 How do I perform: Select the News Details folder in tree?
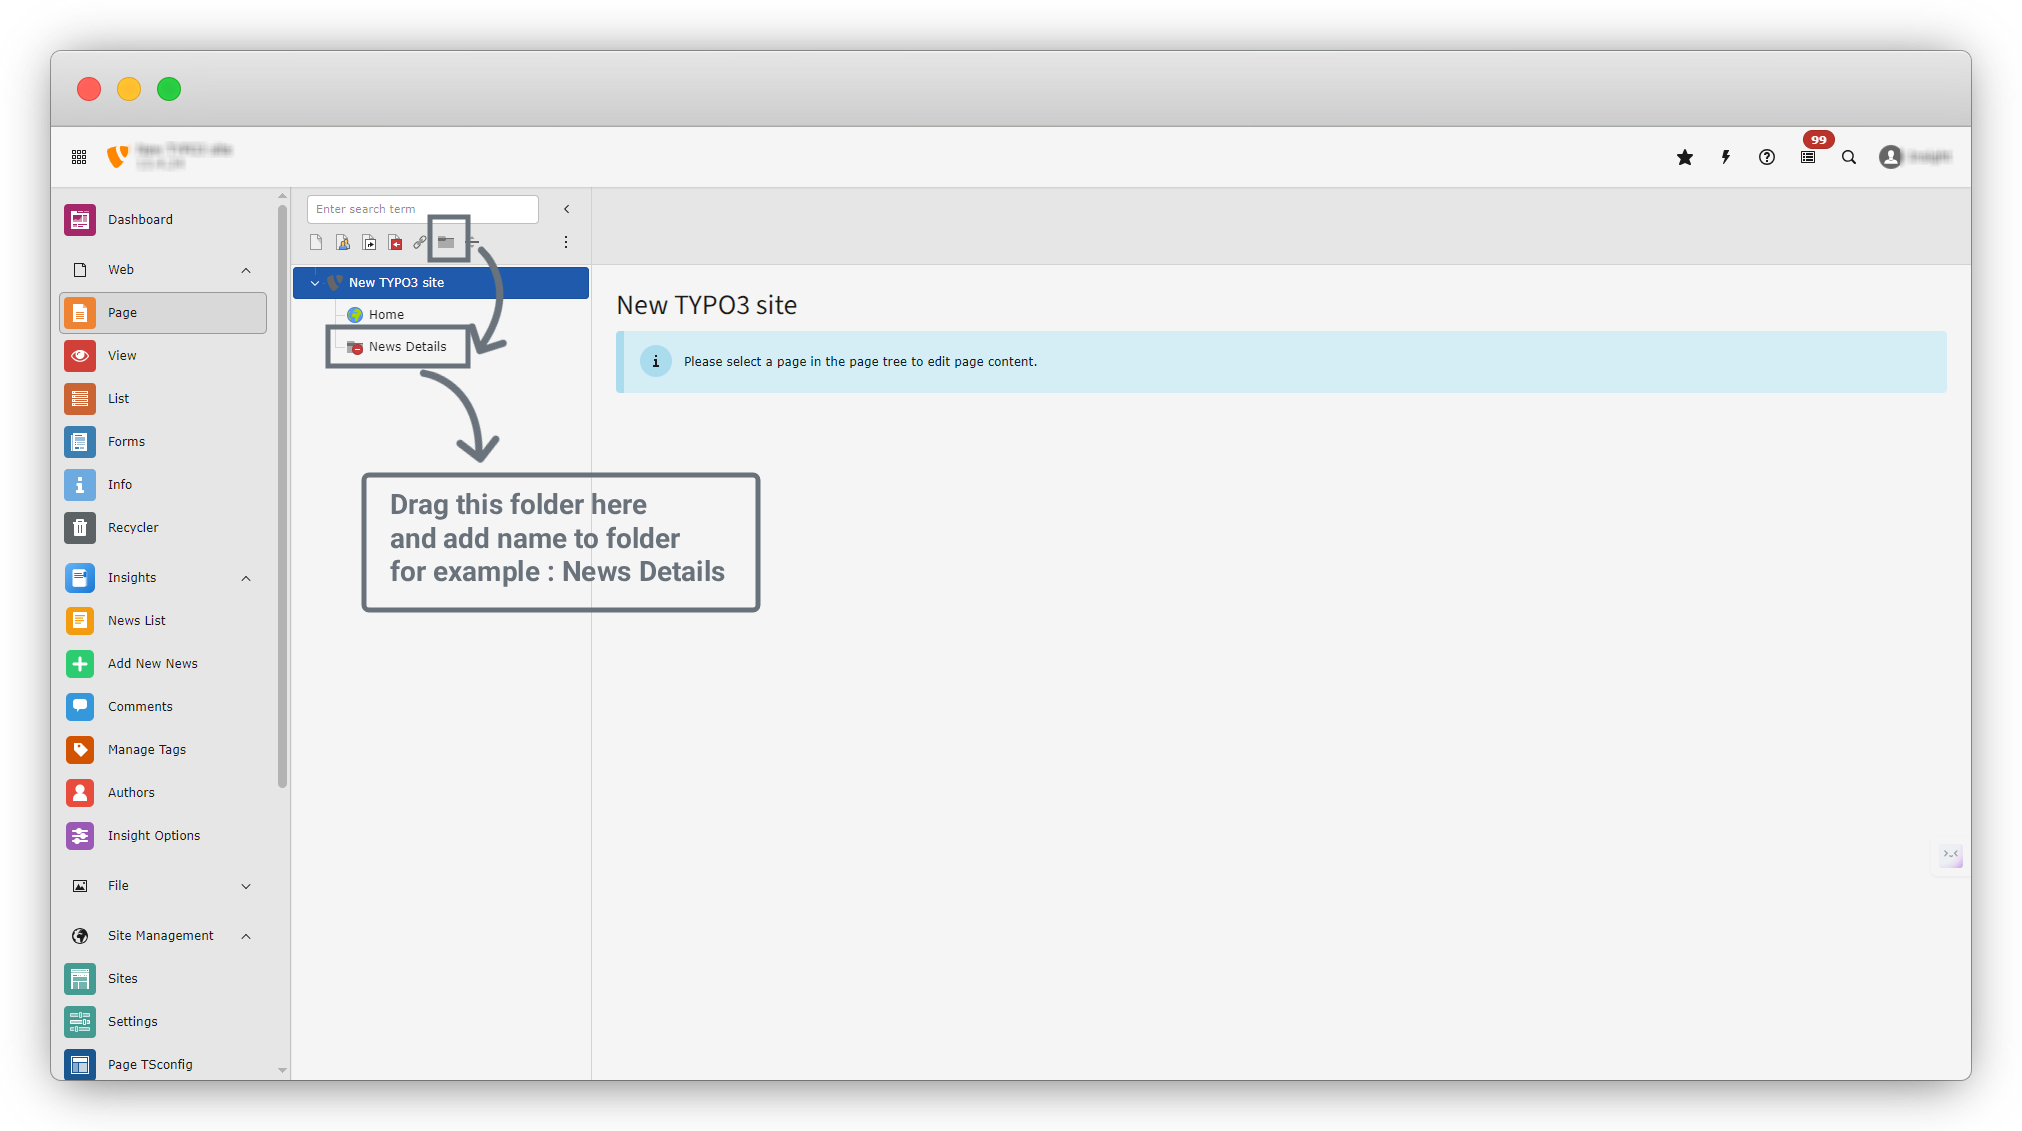407,347
